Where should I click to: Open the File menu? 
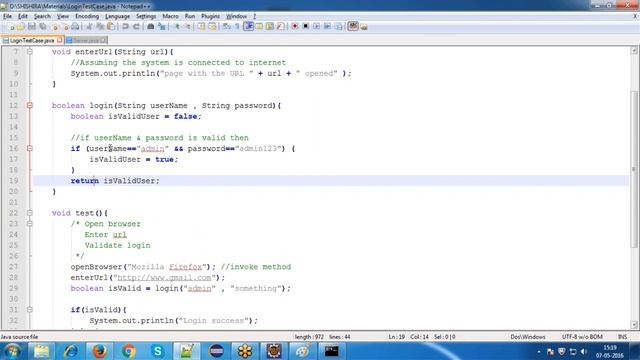[x=7, y=16]
